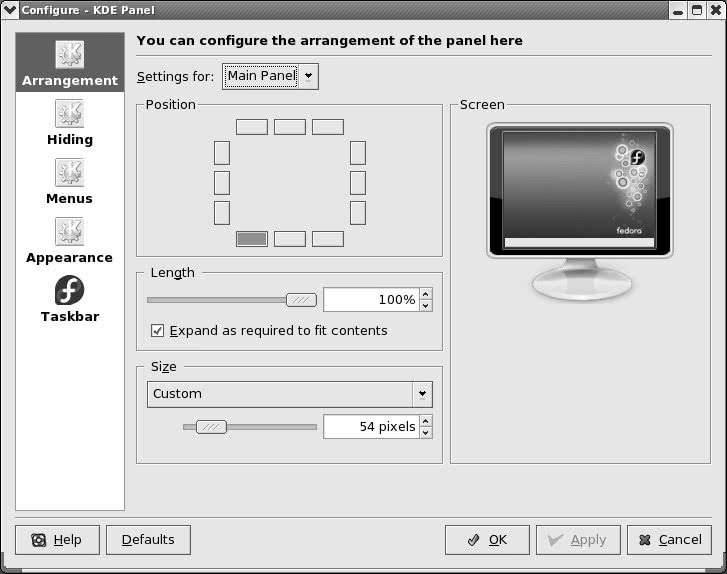This screenshot has height=574, width=727.
Task: Increase the Length percentage with up arrow
Action: point(426,294)
